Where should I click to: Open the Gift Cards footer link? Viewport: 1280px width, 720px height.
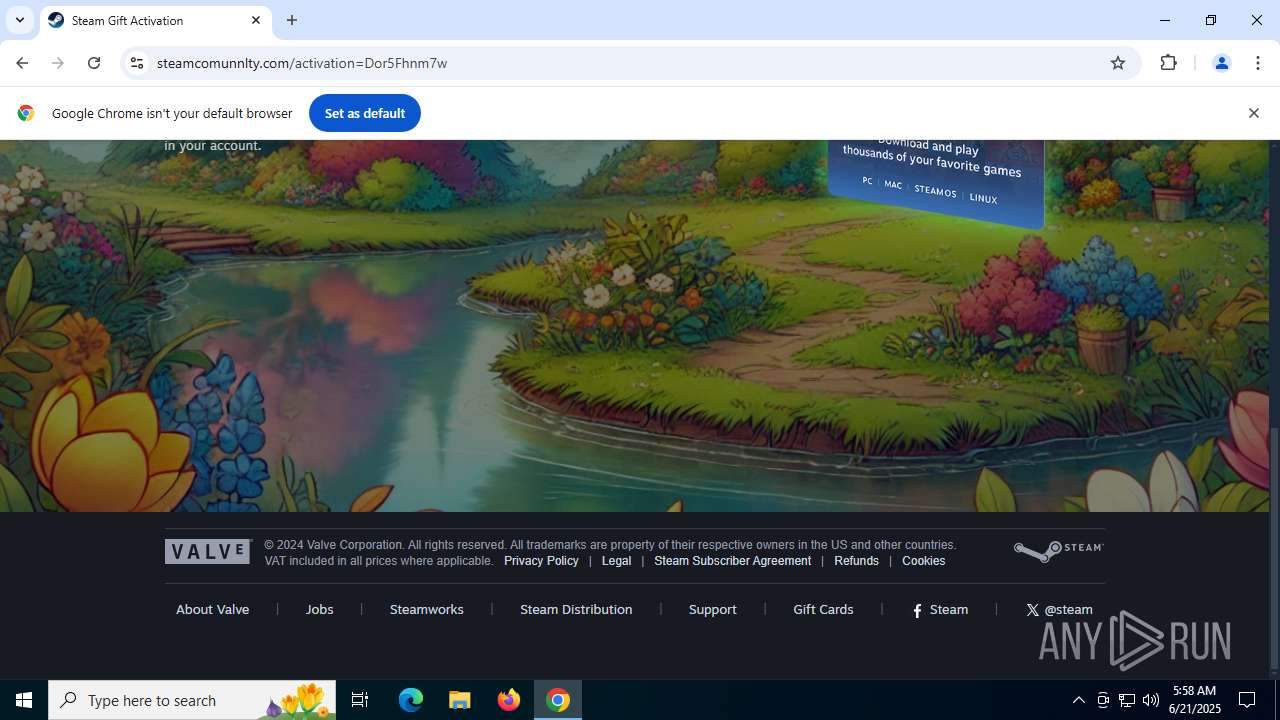(823, 609)
